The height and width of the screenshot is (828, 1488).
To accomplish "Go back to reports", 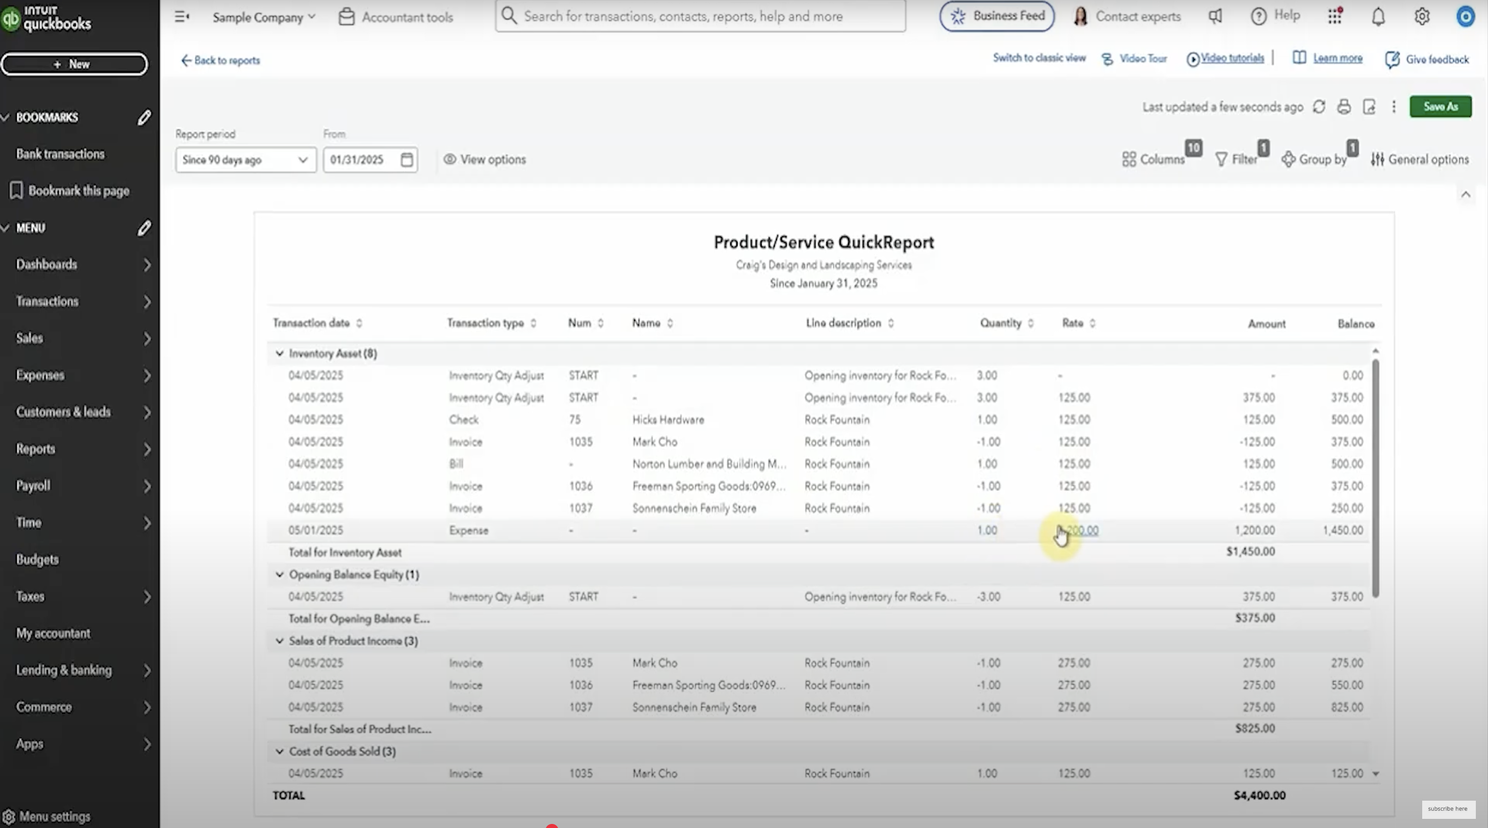I will tap(220, 60).
